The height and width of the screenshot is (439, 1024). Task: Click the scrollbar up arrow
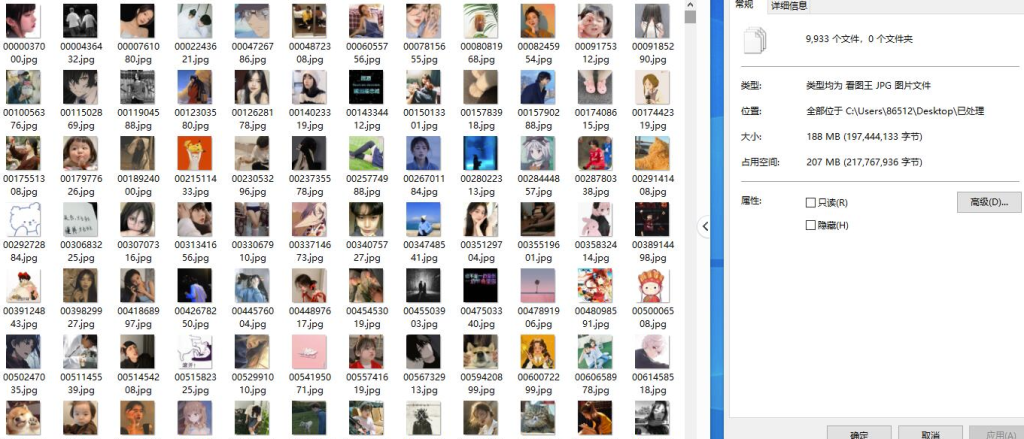pyautogui.click(x=690, y=4)
